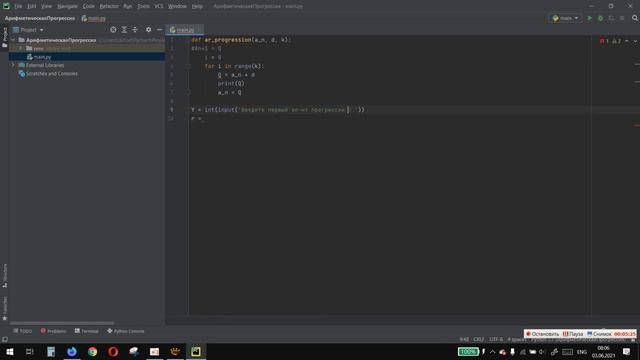Image resolution: width=640 pixels, height=360 pixels.
Task: Select the venv folder row
Action: click(x=87, y=48)
